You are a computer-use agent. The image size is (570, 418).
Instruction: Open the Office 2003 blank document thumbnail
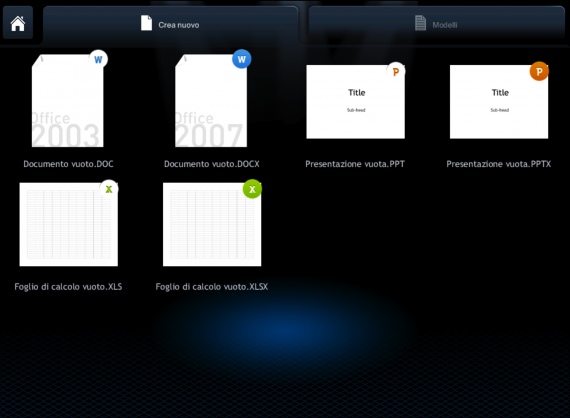(68, 101)
